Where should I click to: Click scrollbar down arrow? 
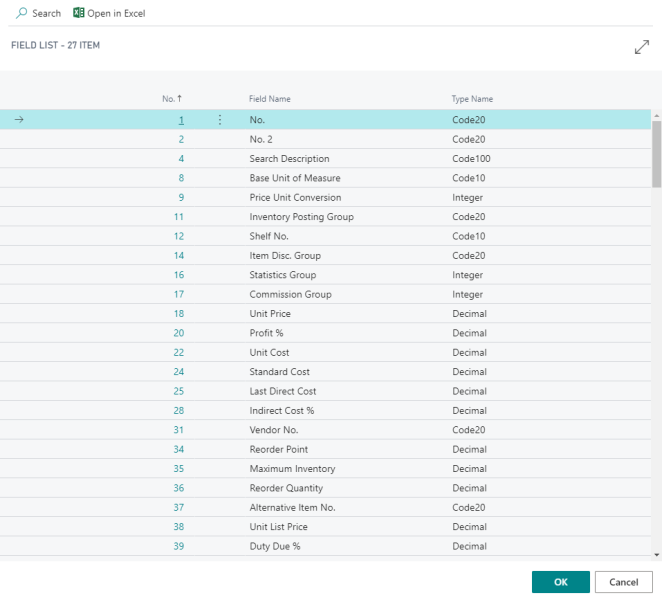click(657, 555)
